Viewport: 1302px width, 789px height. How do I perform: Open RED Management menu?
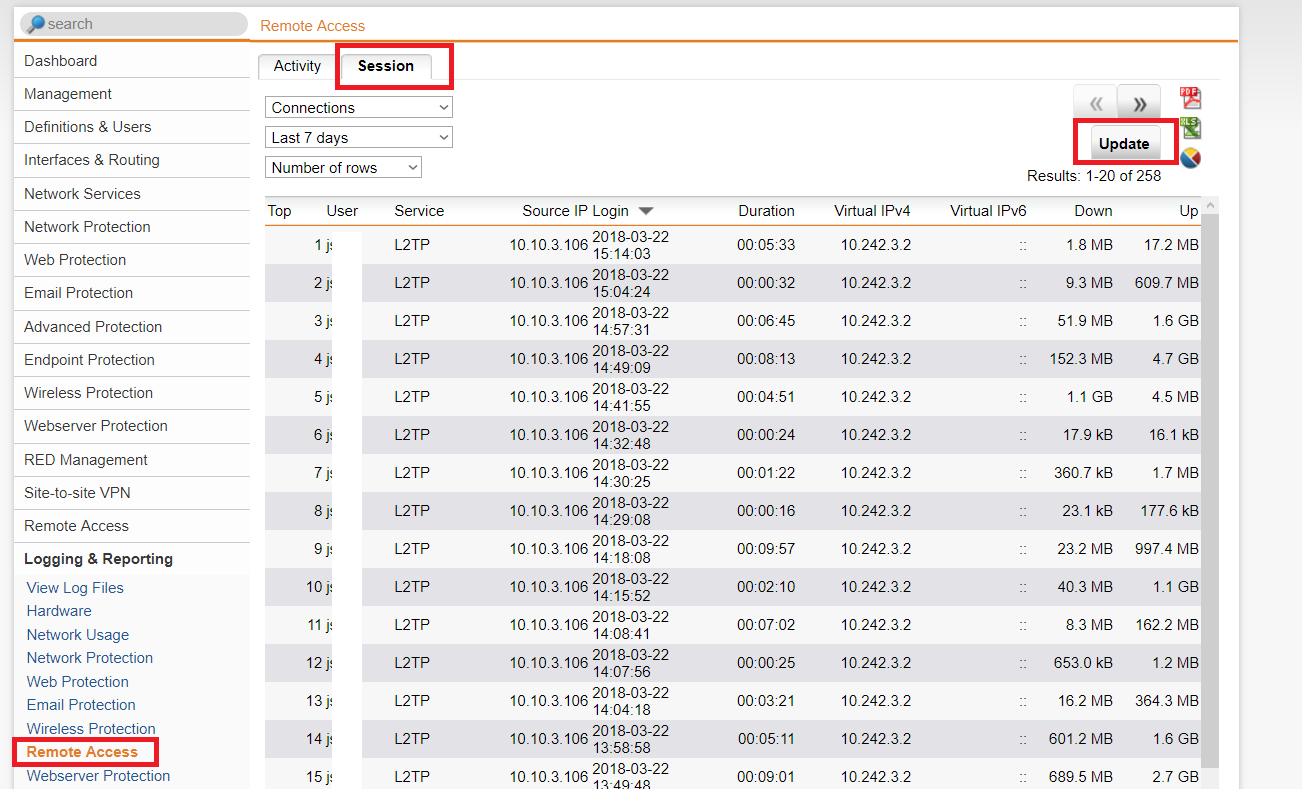[132, 460]
